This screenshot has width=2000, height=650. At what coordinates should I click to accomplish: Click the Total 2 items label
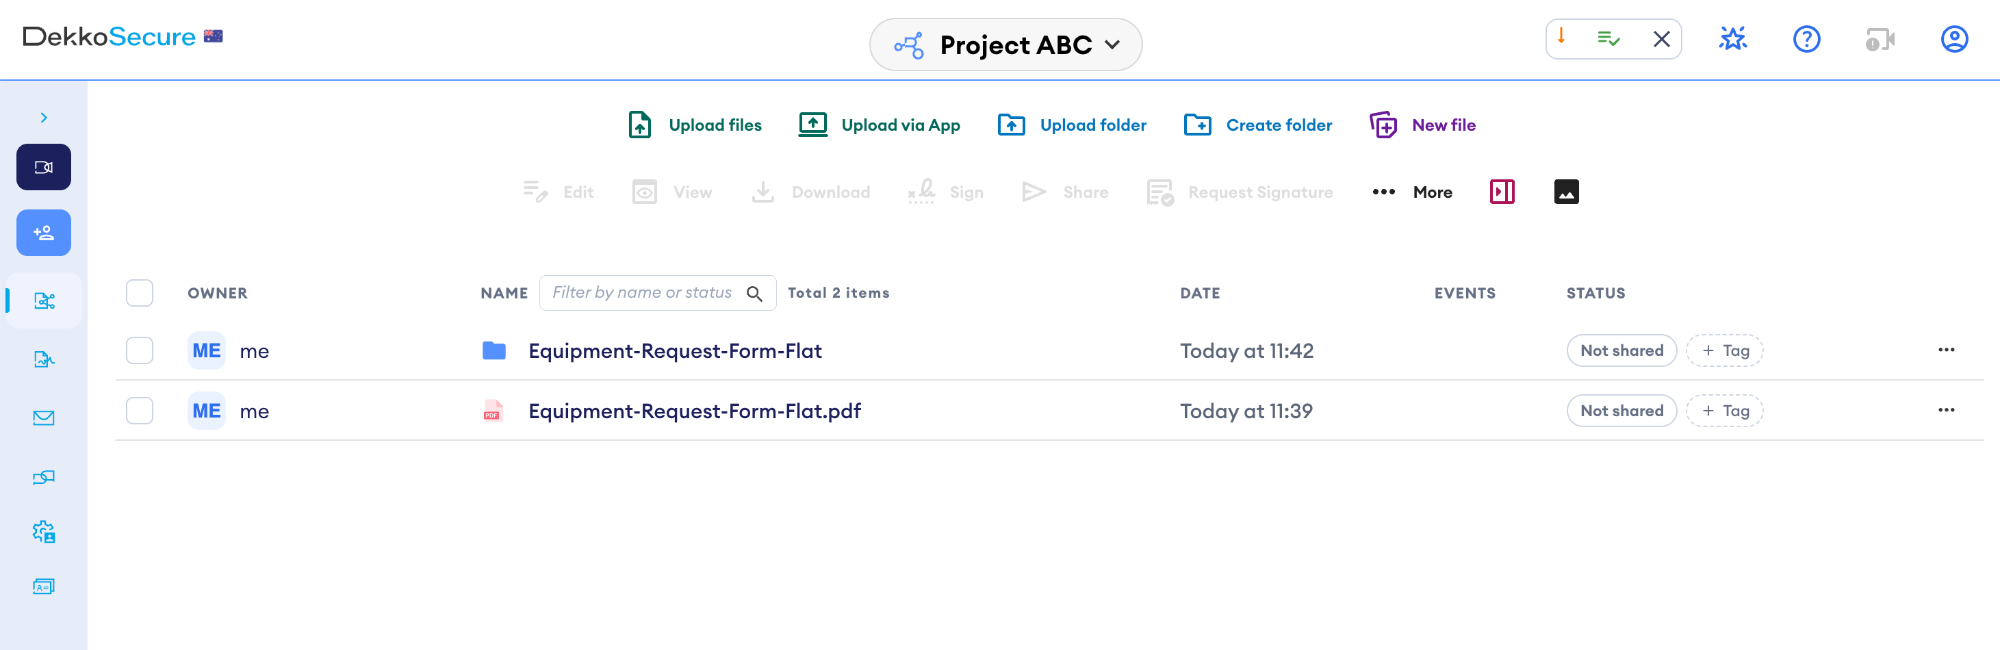(x=838, y=293)
